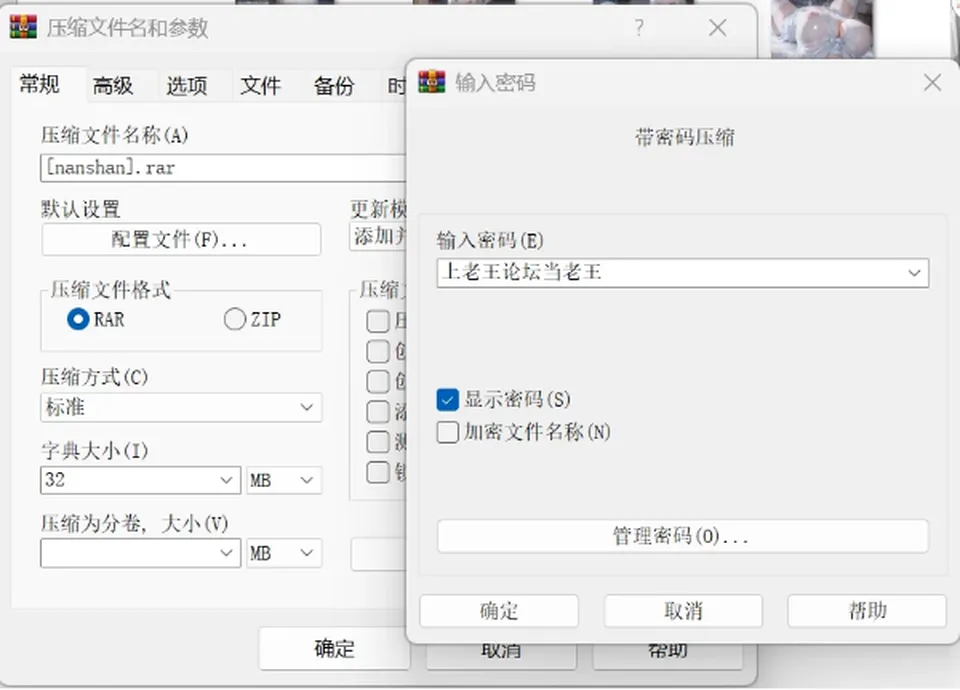
Task: Click the 压缩文件格式 group label
Action: (110, 289)
